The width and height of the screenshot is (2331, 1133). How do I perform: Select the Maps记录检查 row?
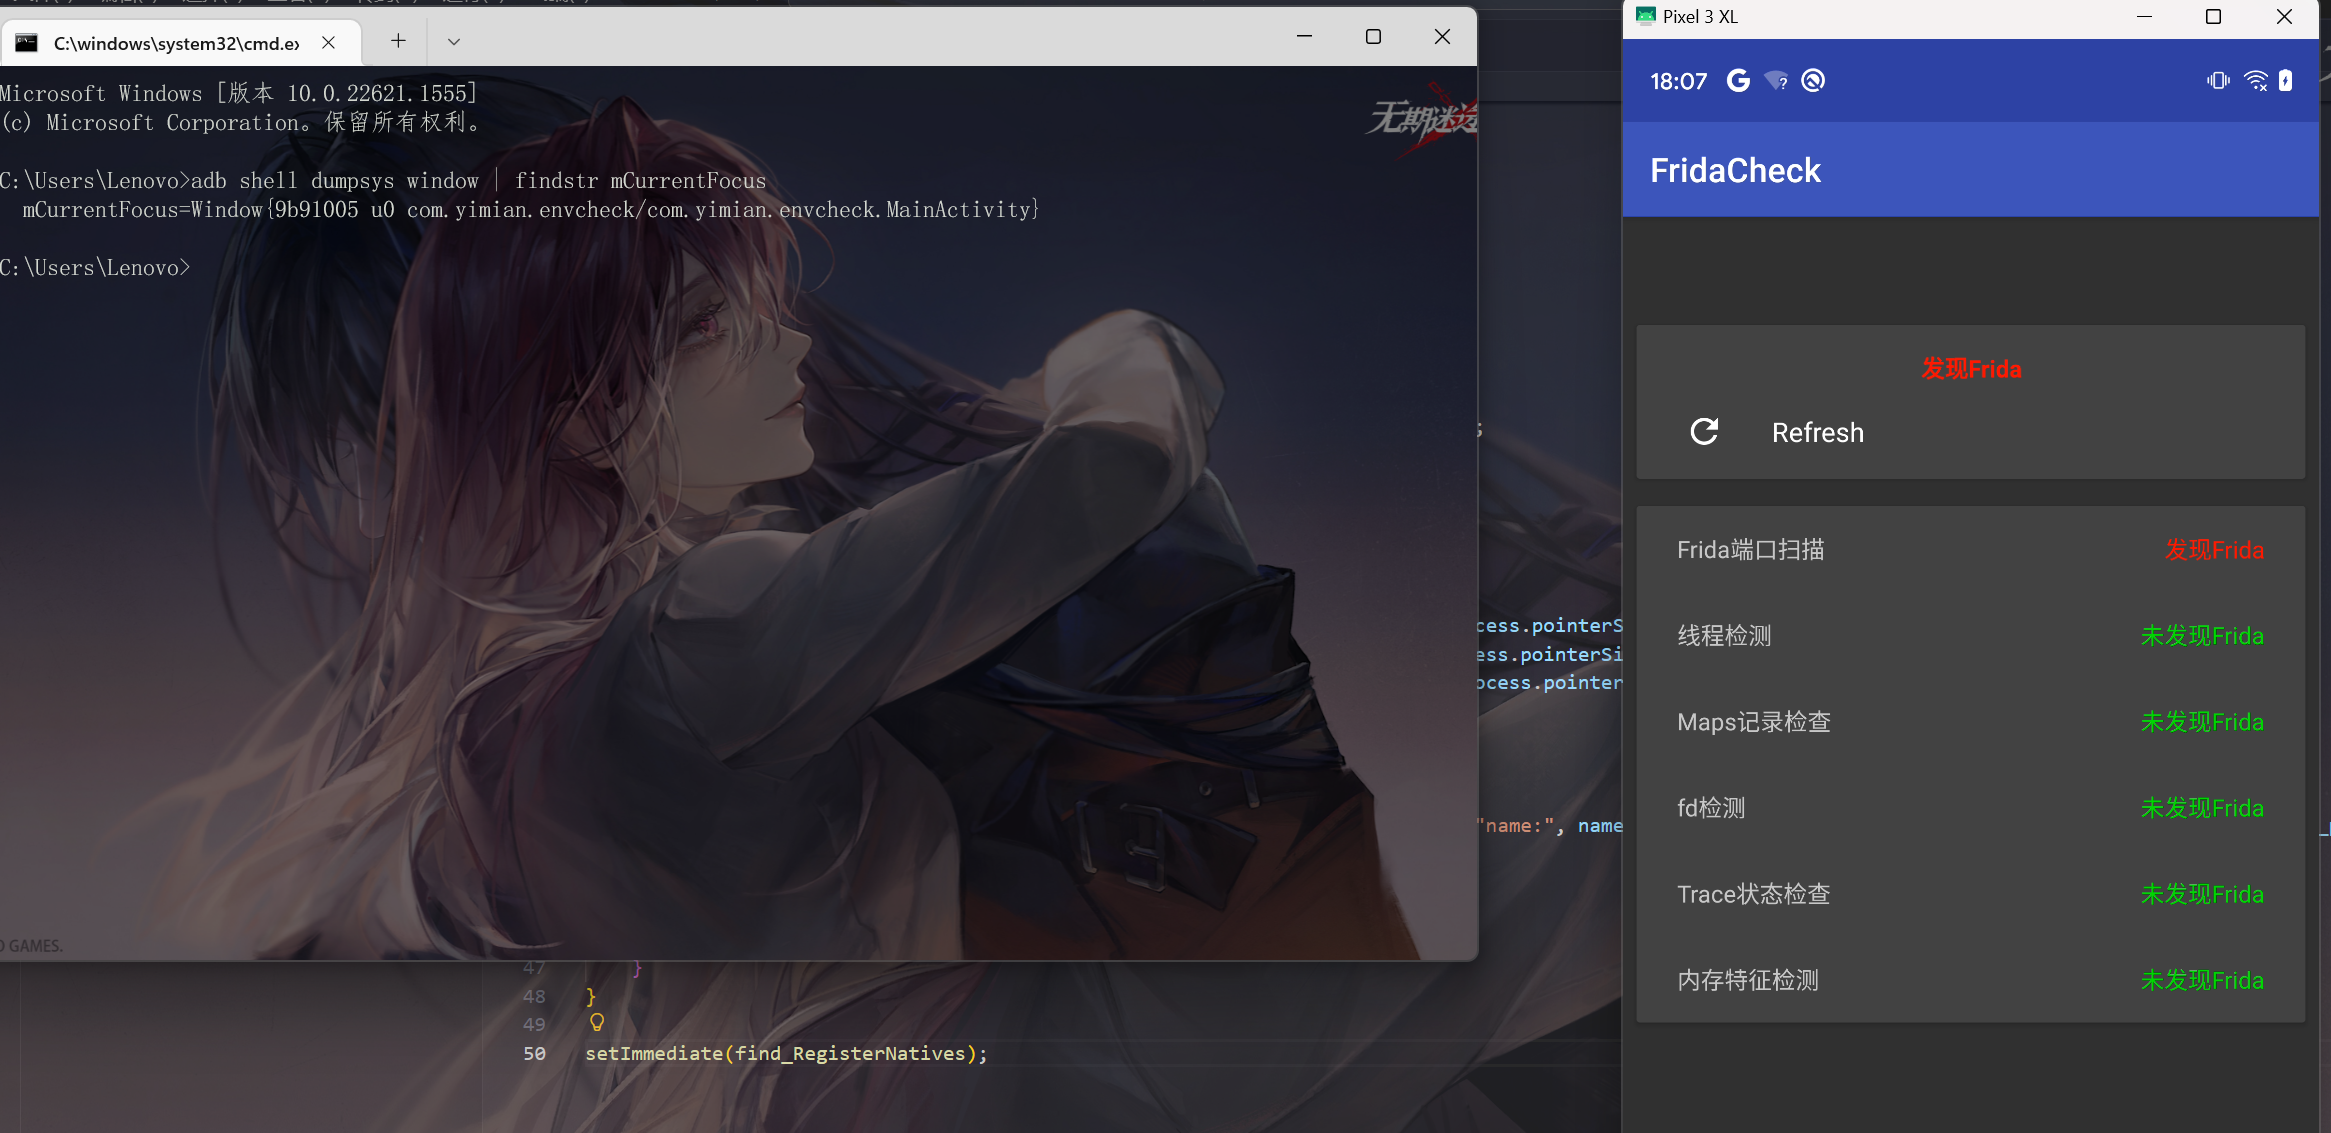pos(1970,722)
